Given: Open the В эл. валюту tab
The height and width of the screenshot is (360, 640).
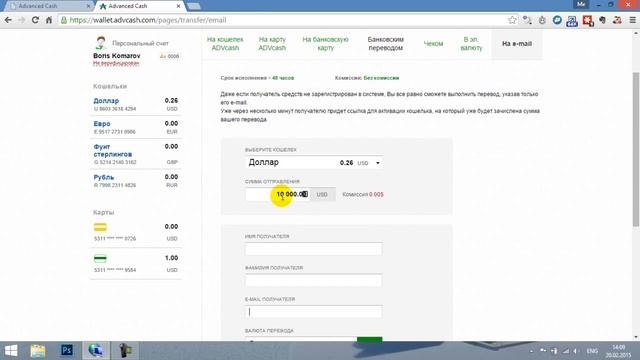Looking at the screenshot, I should point(471,44).
